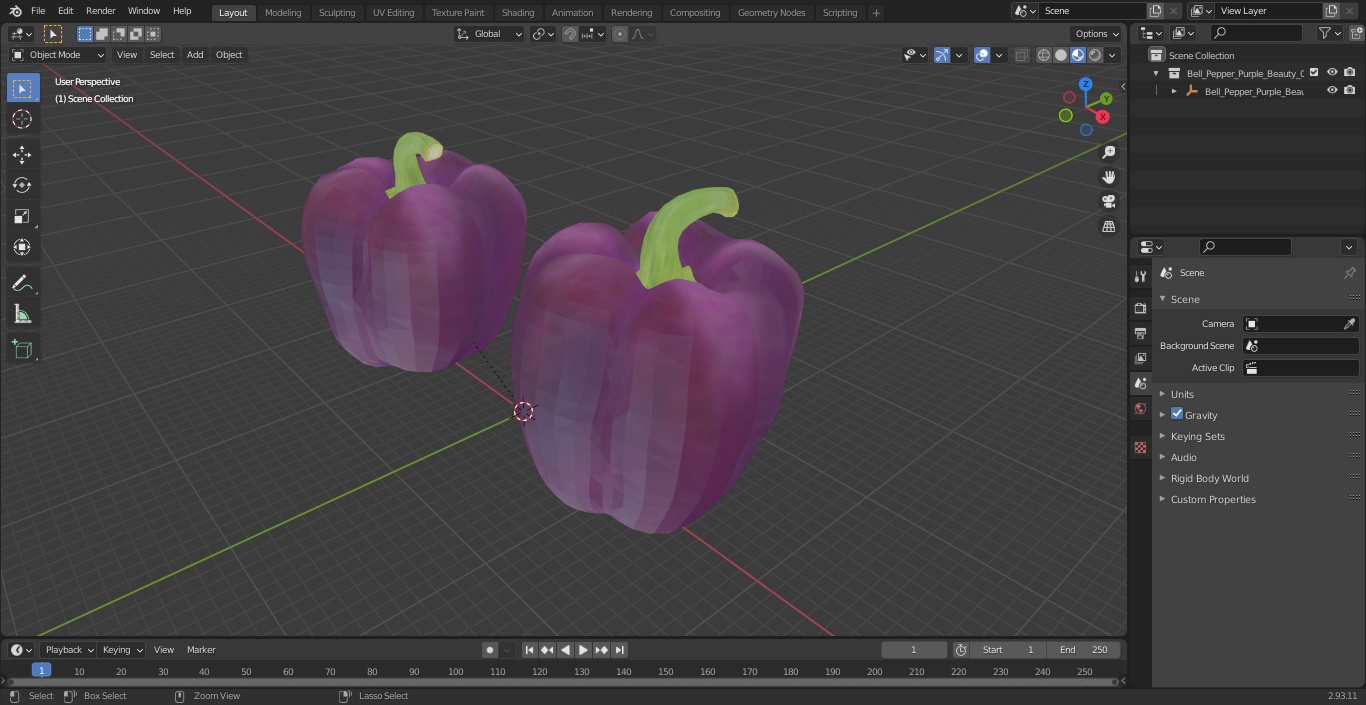Choose the Add Cube tool
The height and width of the screenshot is (705, 1366).
click(22, 349)
